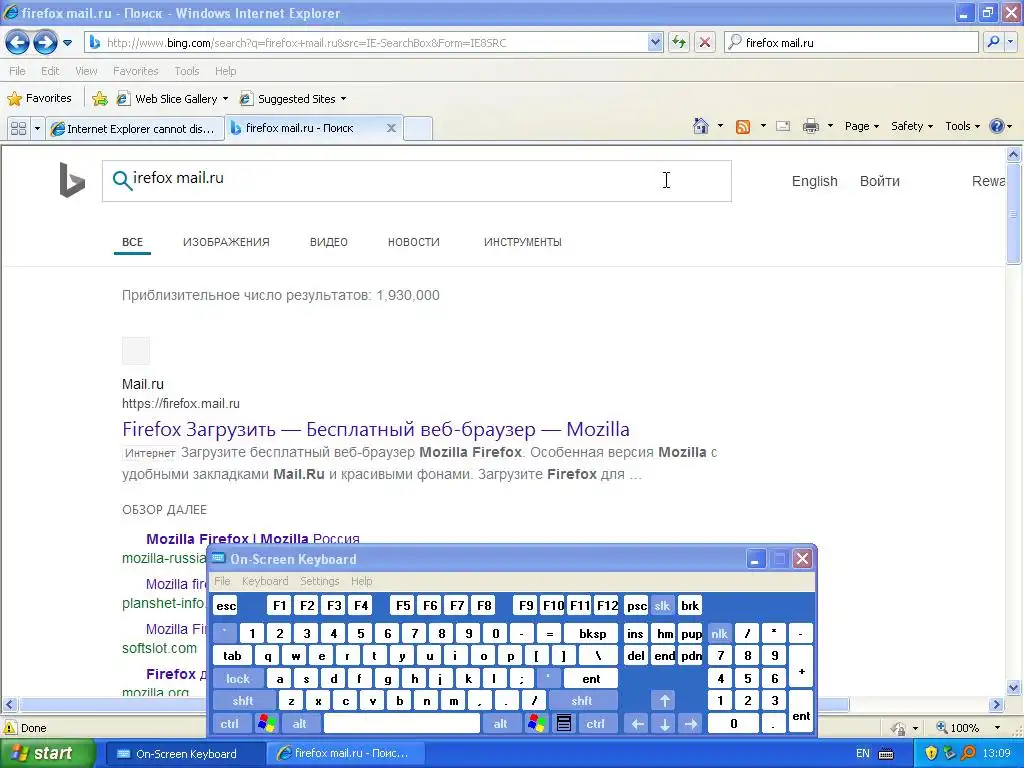The image size is (1024, 768).
Task: Open the Keyboard menu of On-Screen Keyboard
Action: [264, 581]
